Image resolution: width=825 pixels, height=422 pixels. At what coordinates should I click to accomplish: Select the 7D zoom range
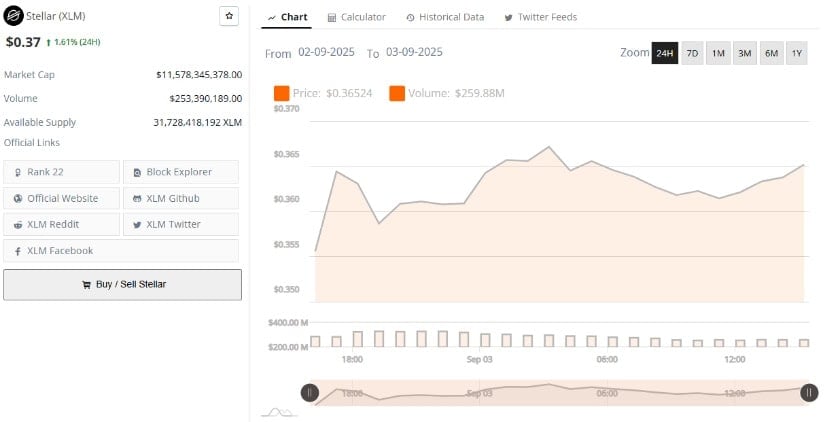pyautogui.click(x=692, y=53)
